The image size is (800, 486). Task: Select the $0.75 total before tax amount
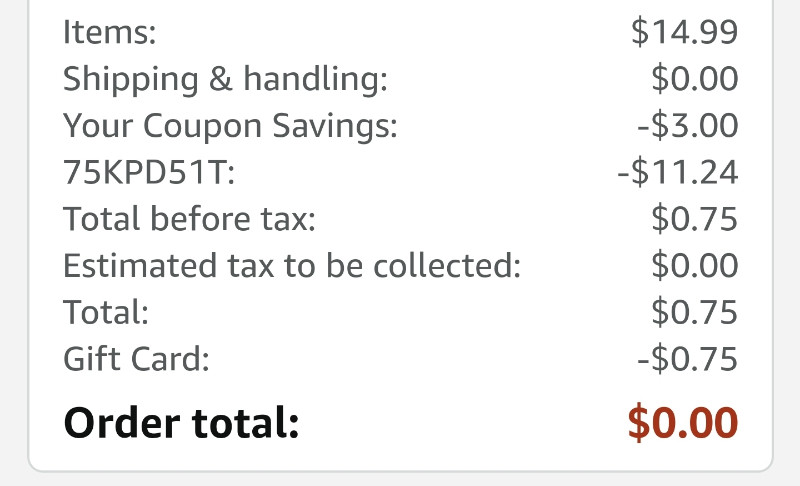[694, 219]
